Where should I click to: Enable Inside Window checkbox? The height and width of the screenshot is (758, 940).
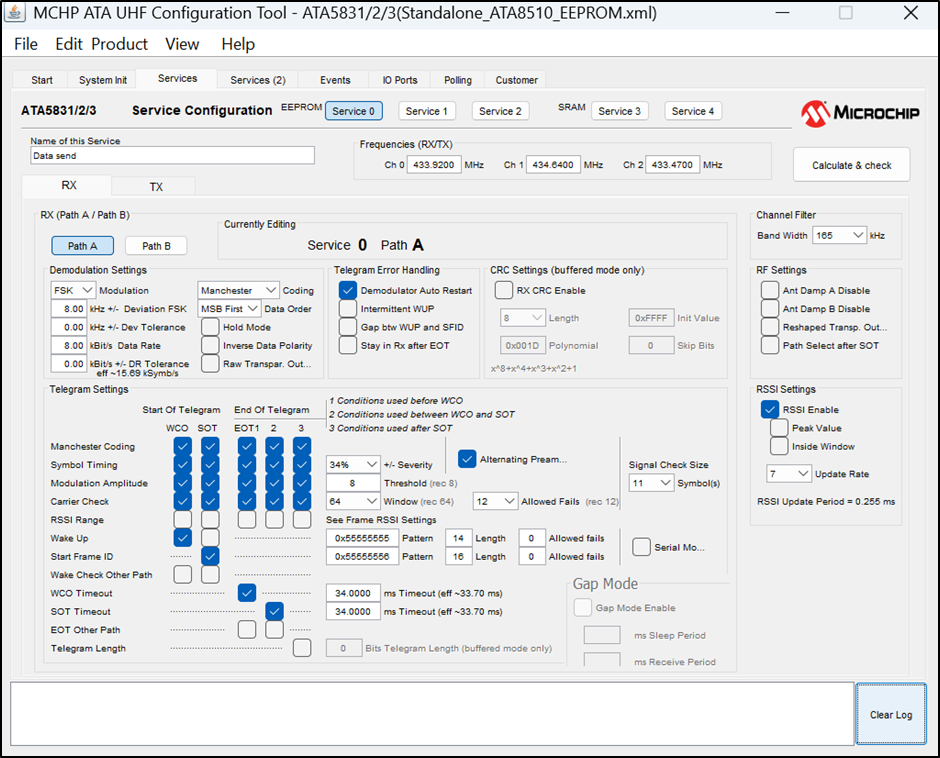(779, 446)
